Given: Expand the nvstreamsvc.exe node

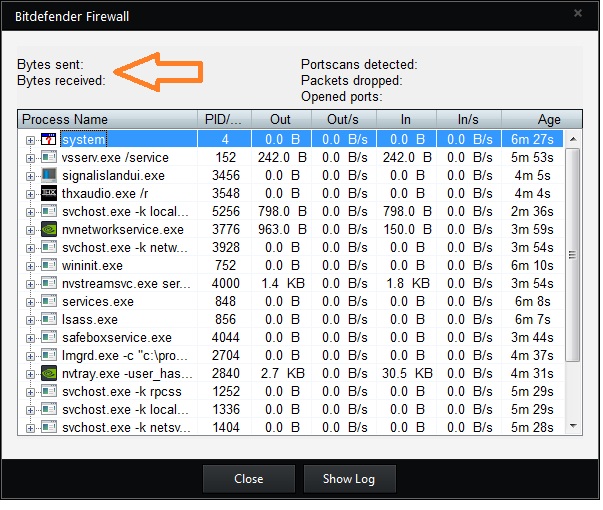Looking at the screenshot, I should [30, 285].
